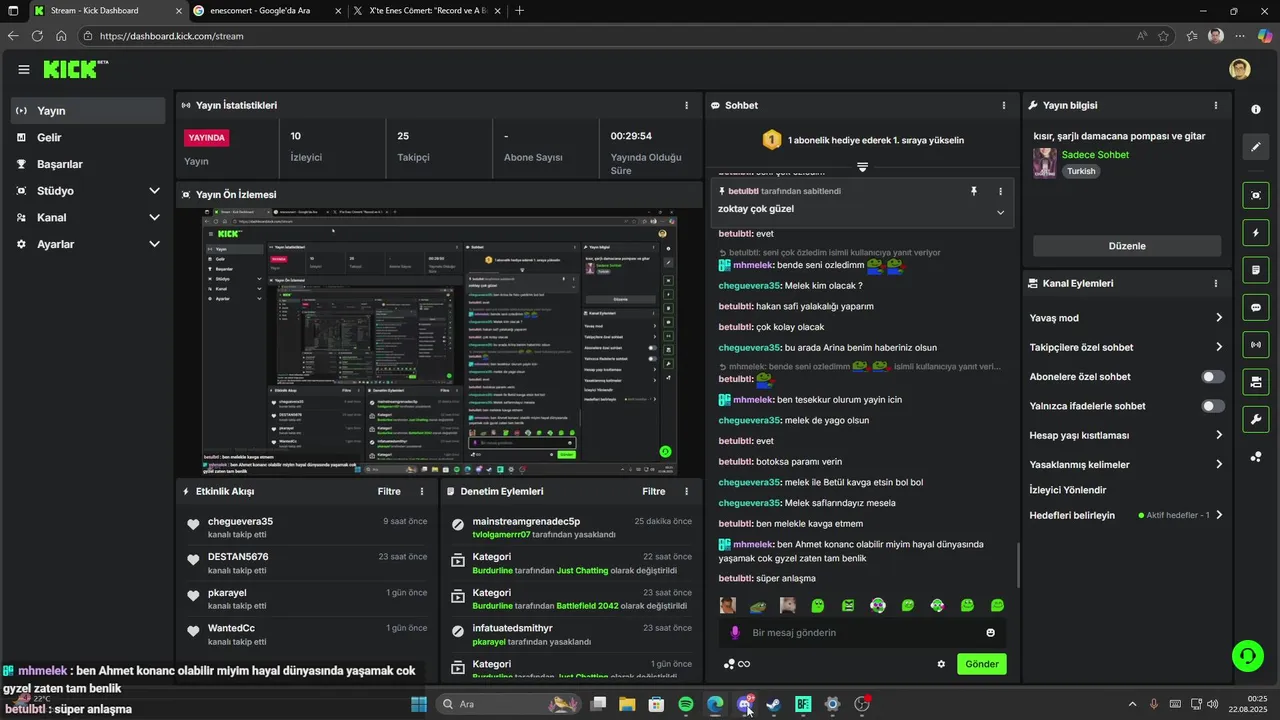The width and height of the screenshot is (1280, 720).
Task: Click the Bir mesaj gönderin field
Action: pyautogui.click(x=862, y=632)
